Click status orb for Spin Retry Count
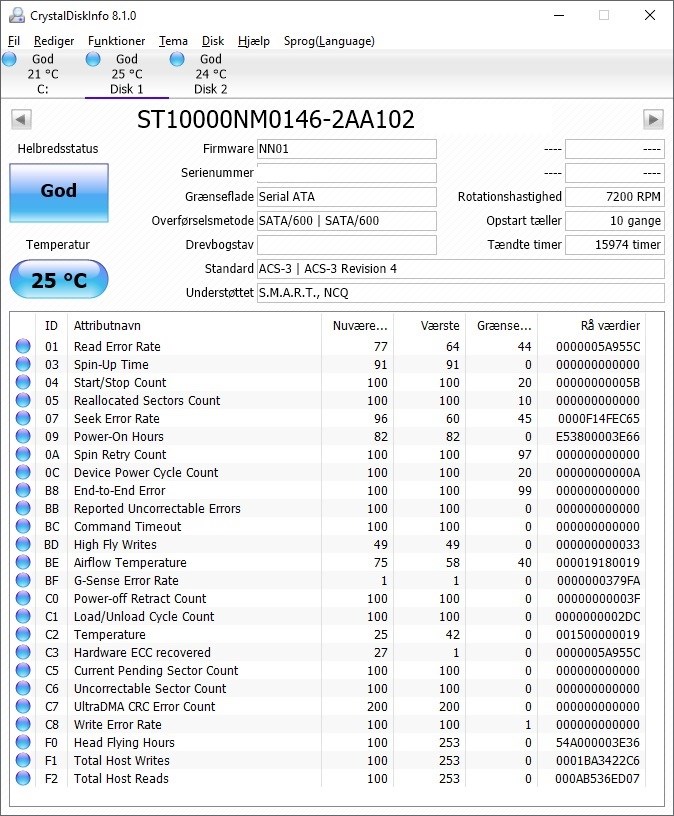This screenshot has height=816, width=674. pos(23,454)
